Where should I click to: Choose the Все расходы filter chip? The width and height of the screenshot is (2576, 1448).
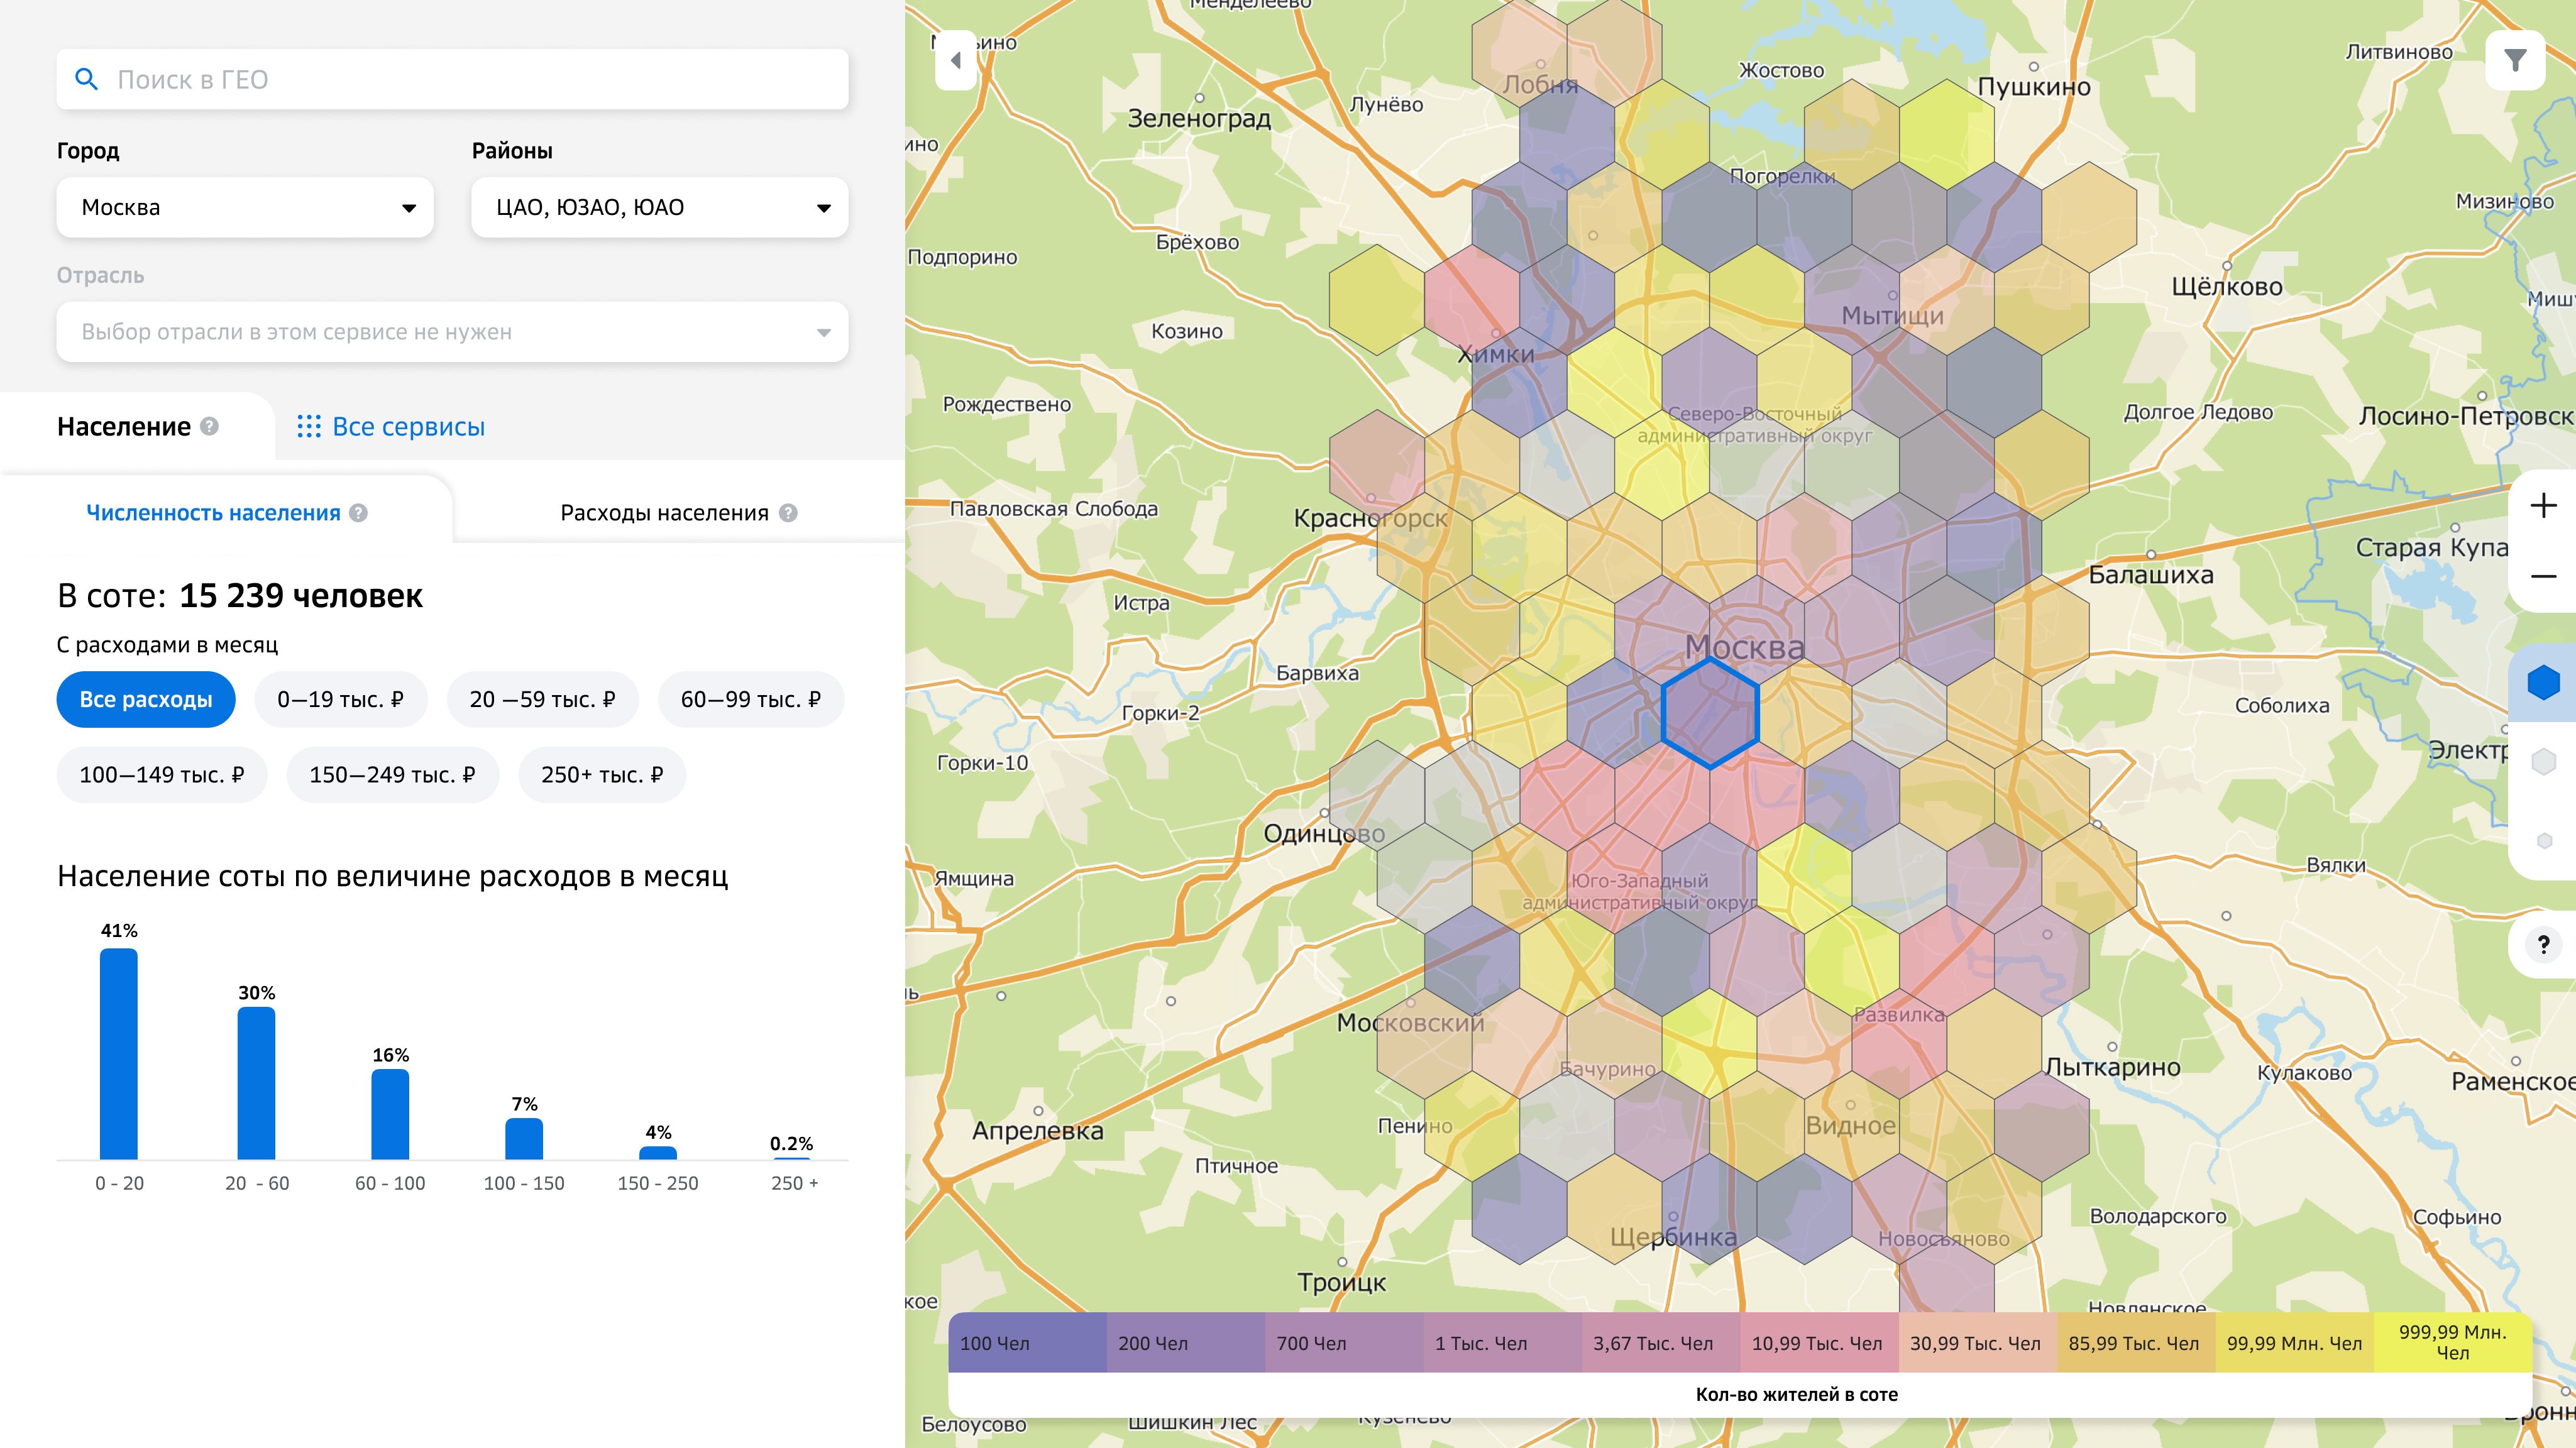(146, 699)
